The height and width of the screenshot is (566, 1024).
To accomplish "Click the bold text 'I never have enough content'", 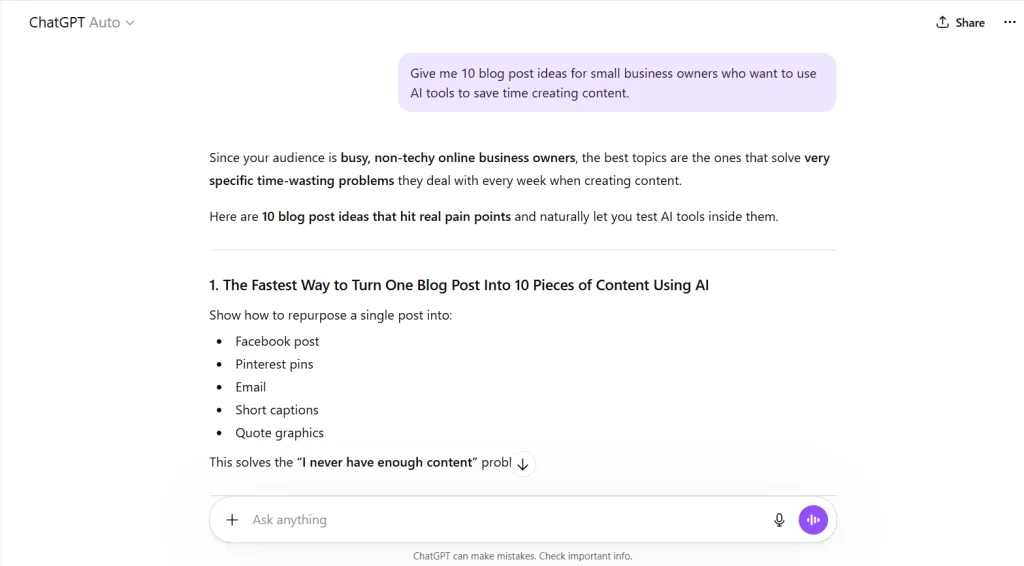I will point(387,462).
